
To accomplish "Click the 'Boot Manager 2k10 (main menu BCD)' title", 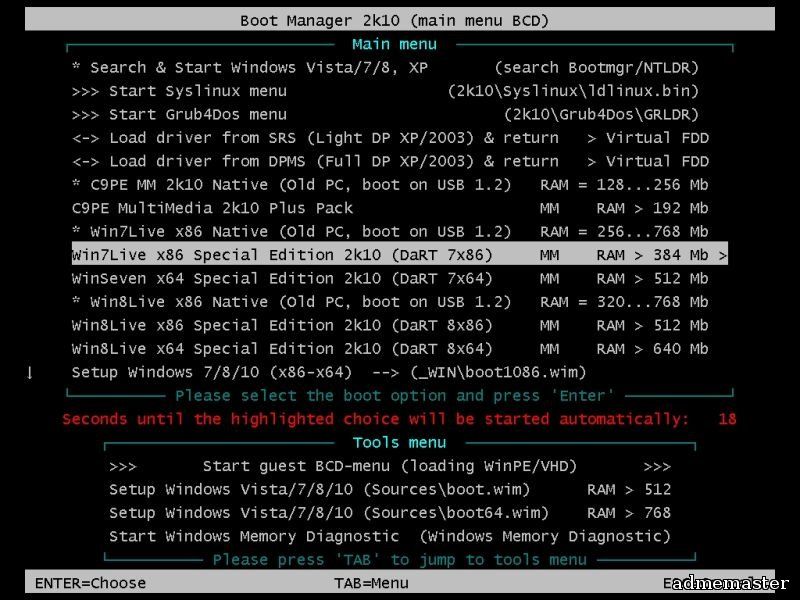I will 394,21.
